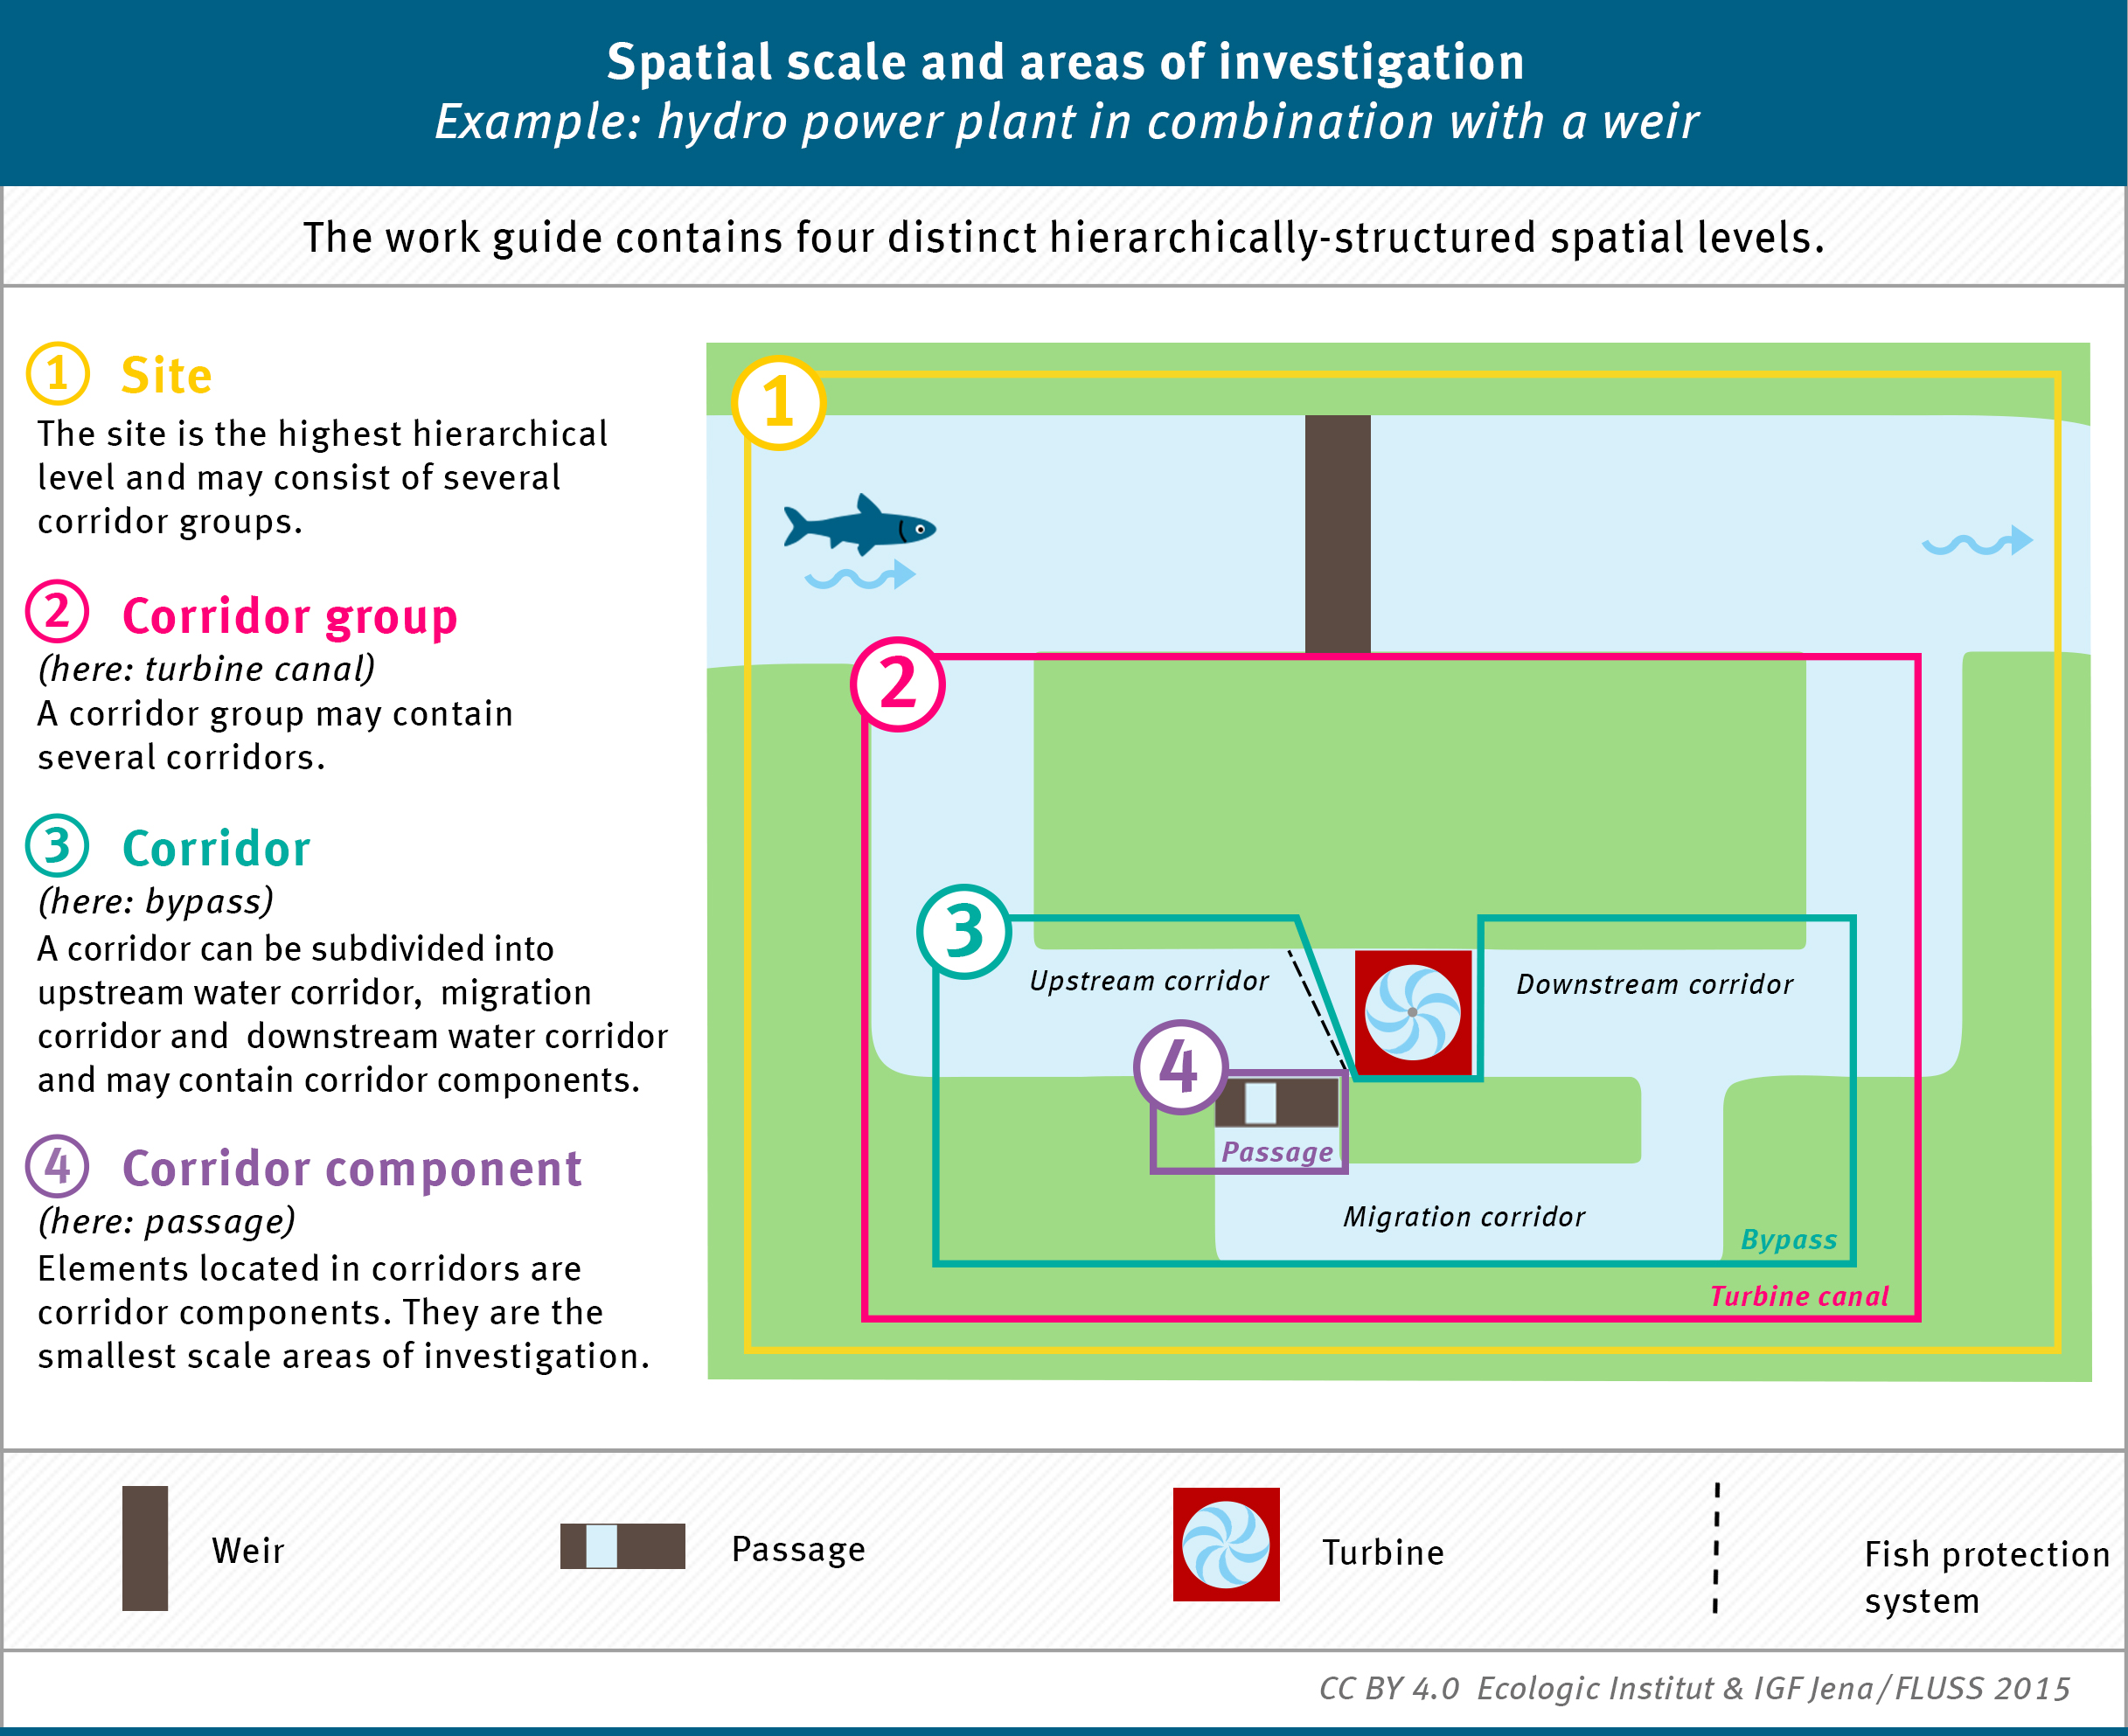Screen dimensions: 2128x1736
Task: Click the 'four distinct hierarchically-structured spatial levels' sentence
Action: [1064, 238]
